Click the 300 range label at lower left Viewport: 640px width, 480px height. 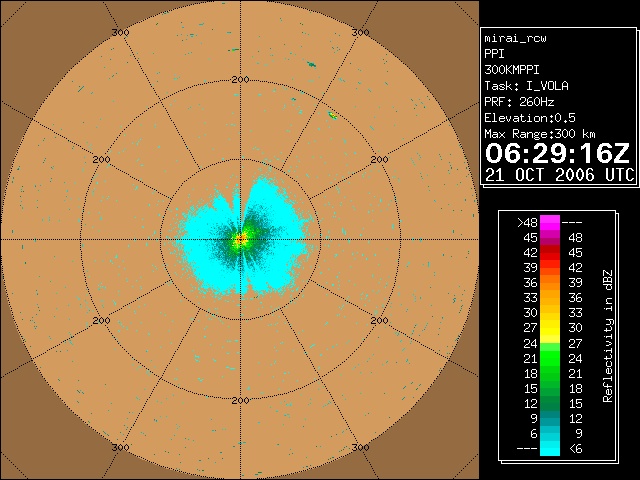pos(120,447)
